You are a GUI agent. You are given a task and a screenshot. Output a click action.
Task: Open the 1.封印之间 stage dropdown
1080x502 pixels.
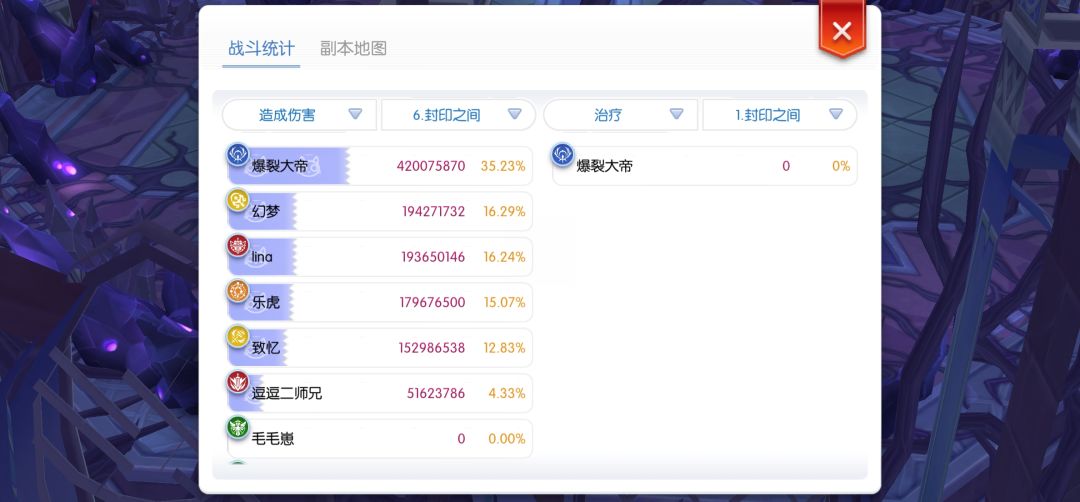[x=780, y=115]
